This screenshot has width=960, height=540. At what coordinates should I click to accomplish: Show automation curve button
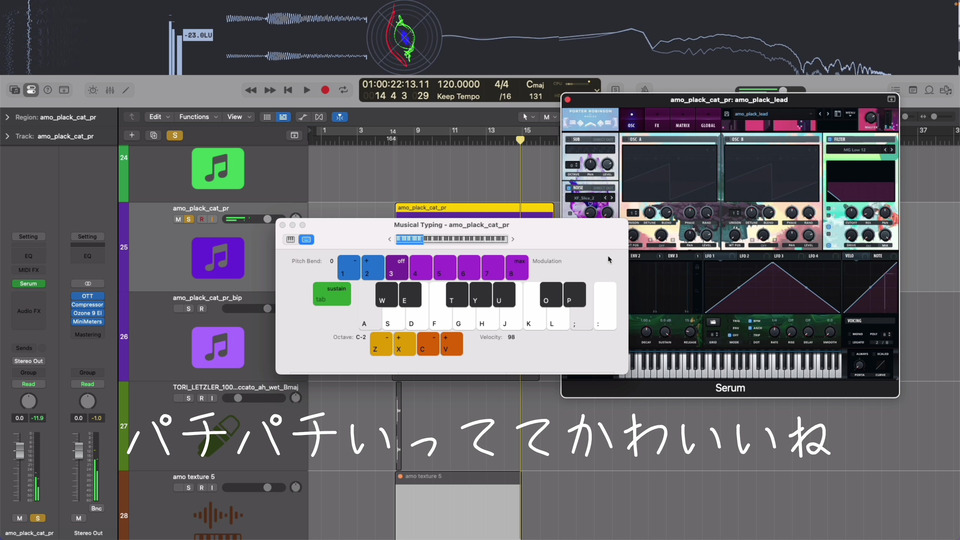pos(302,117)
